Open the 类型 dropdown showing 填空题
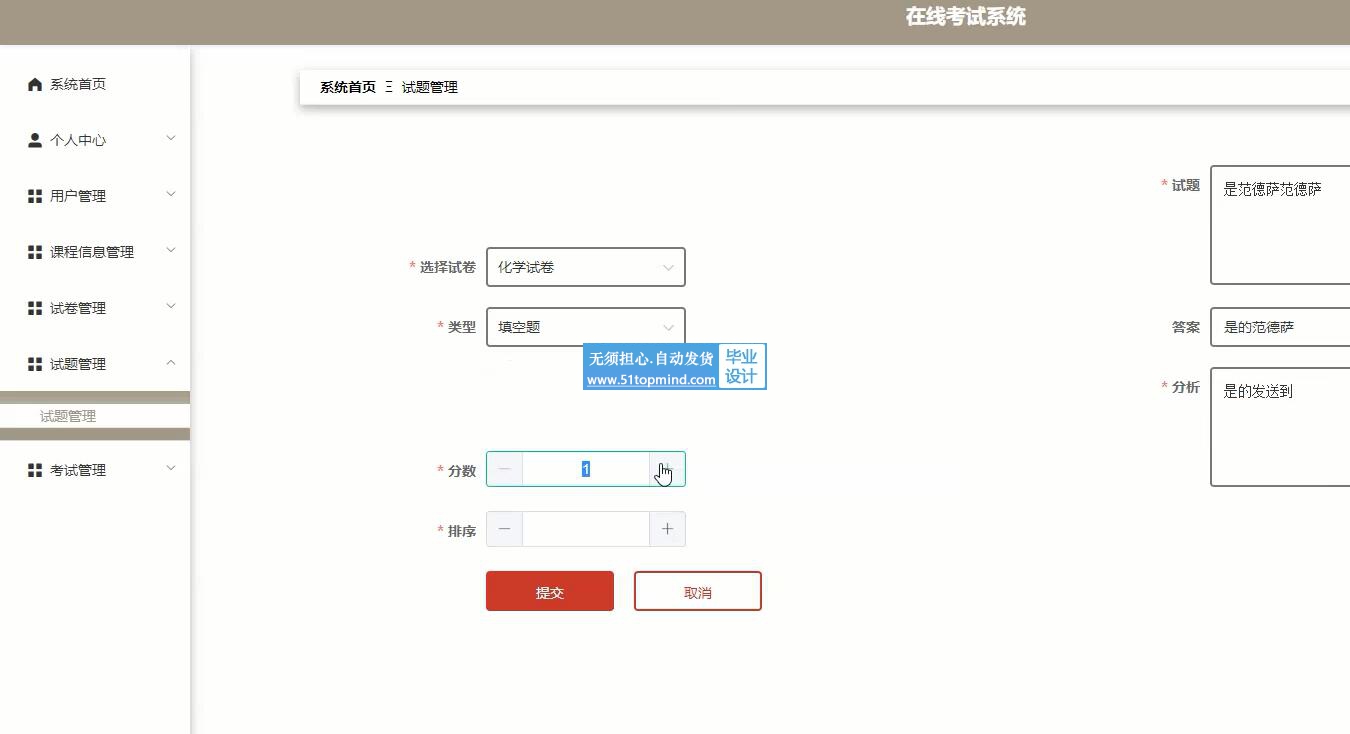The width and height of the screenshot is (1350, 734). 585,327
